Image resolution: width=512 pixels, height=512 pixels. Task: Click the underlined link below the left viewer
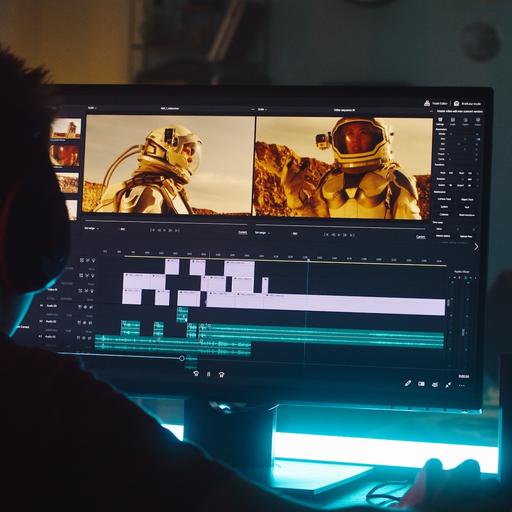tap(243, 232)
